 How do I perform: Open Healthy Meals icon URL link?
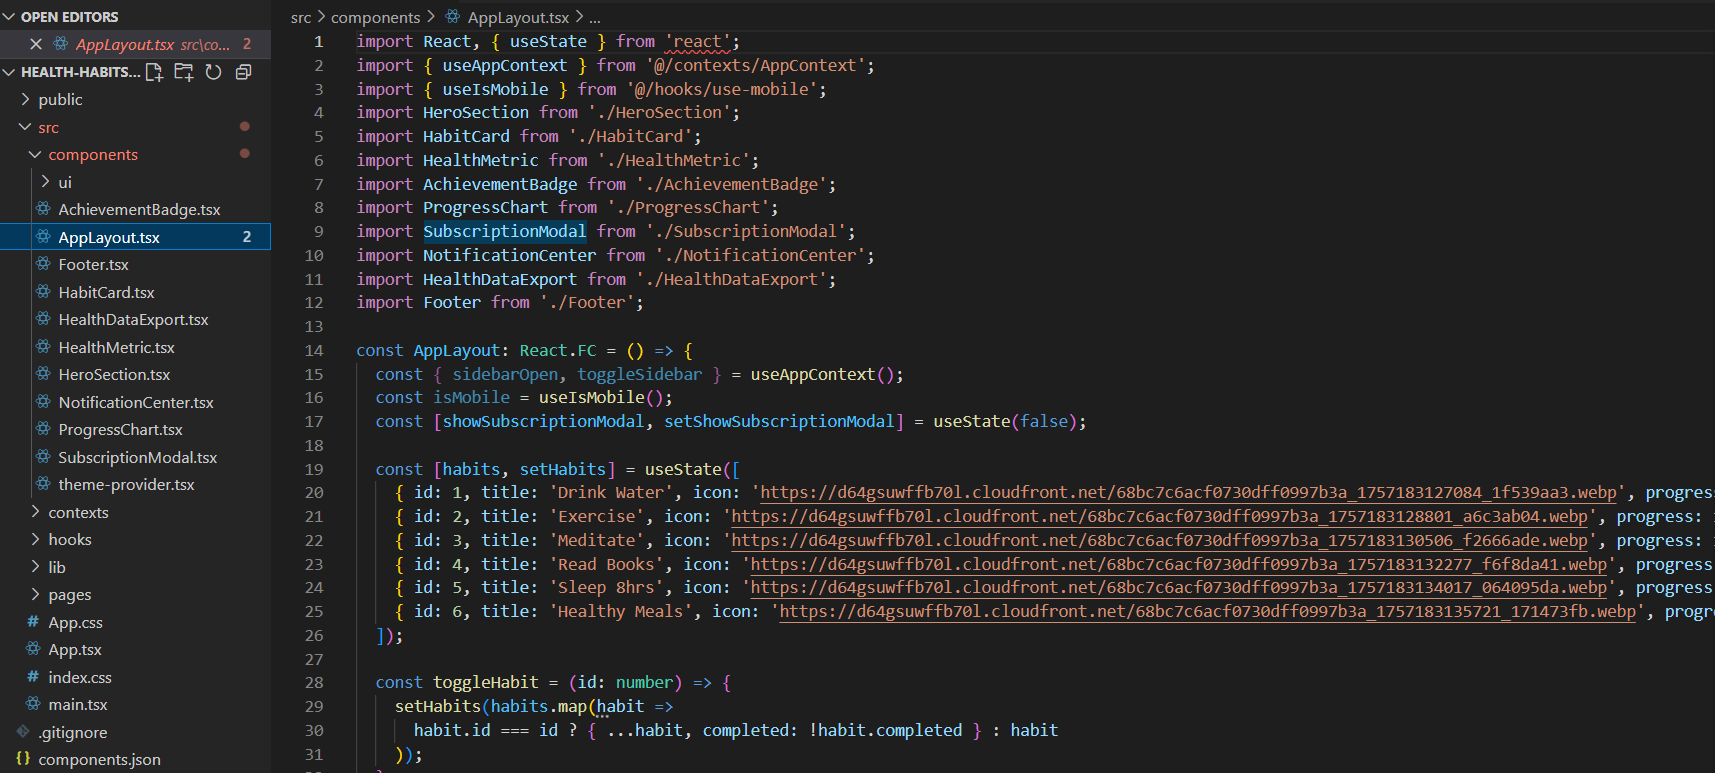1207,612
